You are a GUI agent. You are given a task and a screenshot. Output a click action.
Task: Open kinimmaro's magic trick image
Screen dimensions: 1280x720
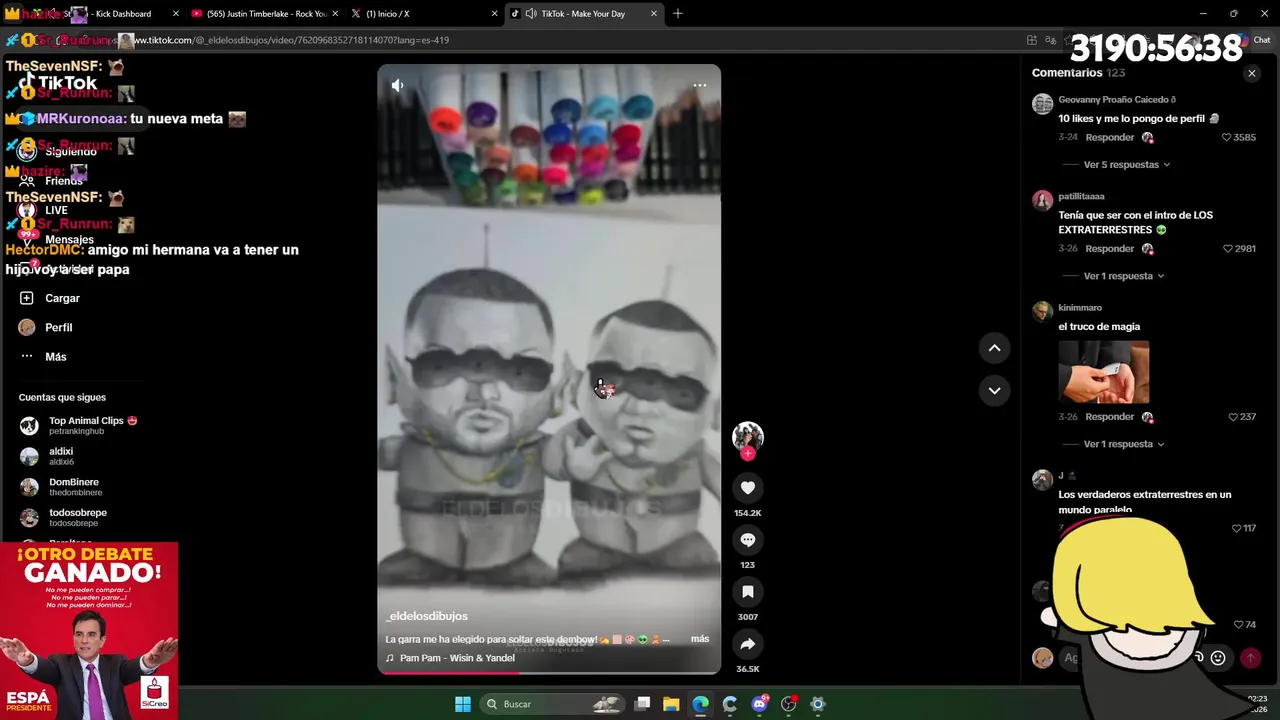1103,372
